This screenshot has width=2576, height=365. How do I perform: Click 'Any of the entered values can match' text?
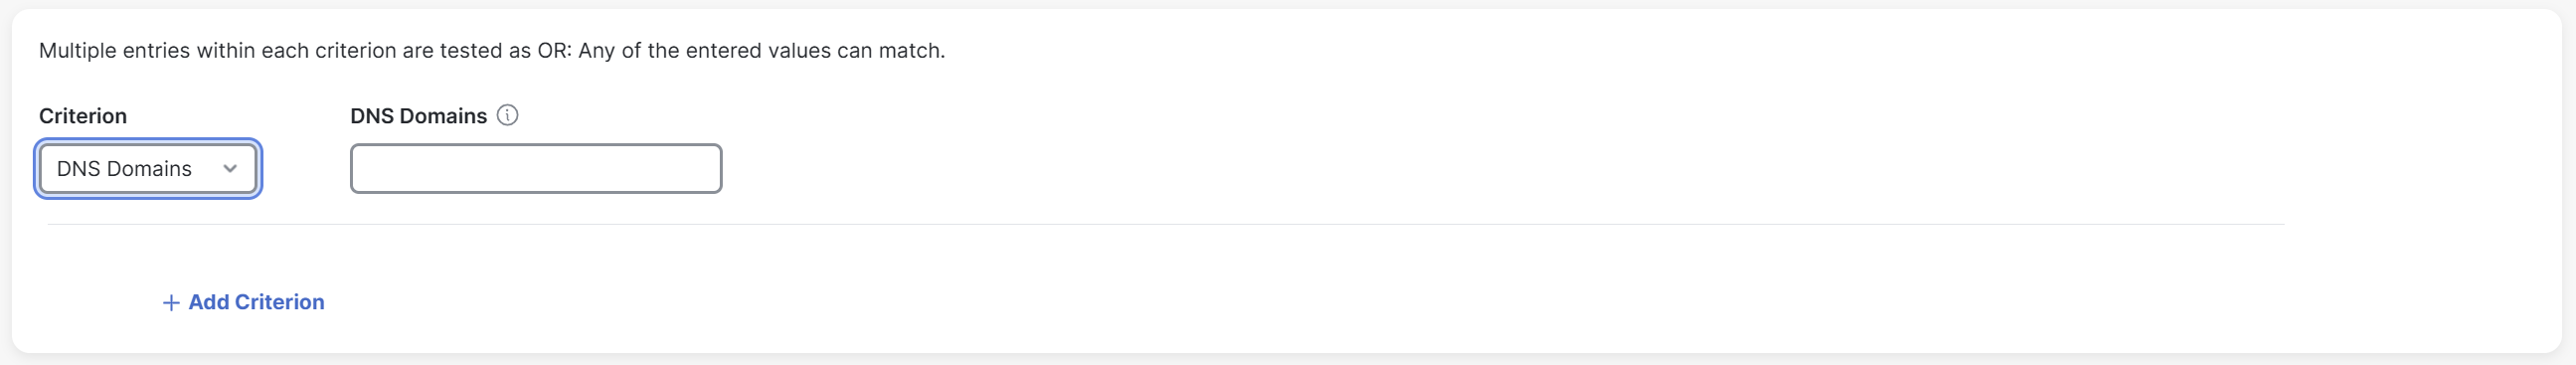761,50
